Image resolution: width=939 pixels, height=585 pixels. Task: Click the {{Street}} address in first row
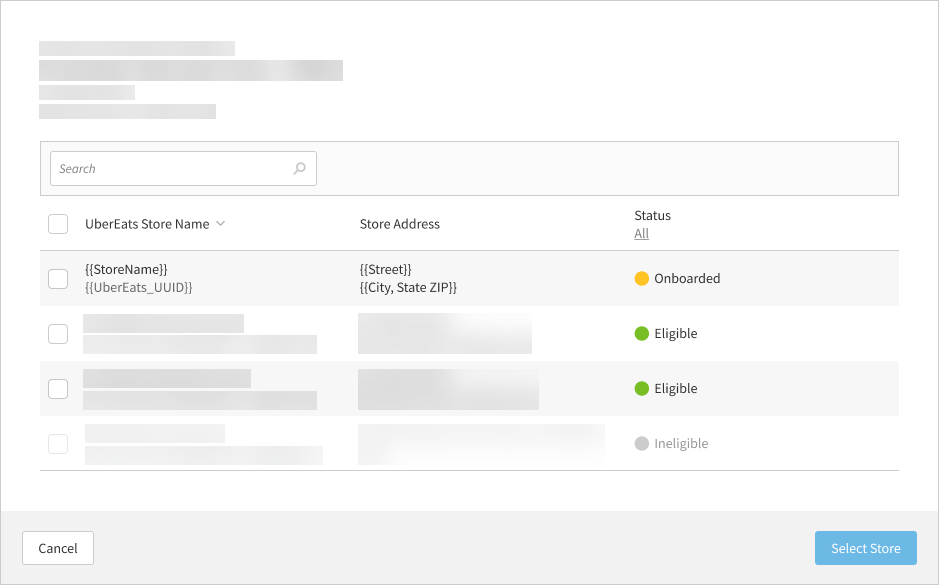click(x=385, y=270)
